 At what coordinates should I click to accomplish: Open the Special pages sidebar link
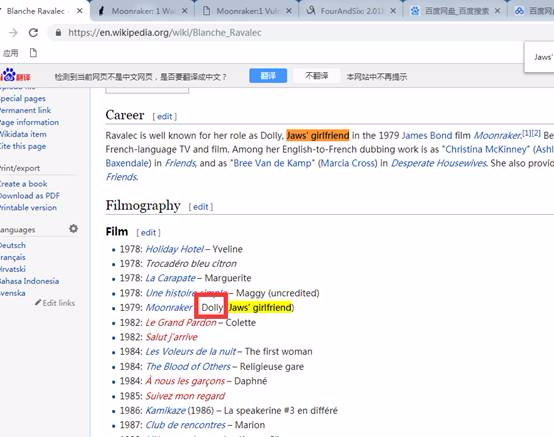click(23, 98)
